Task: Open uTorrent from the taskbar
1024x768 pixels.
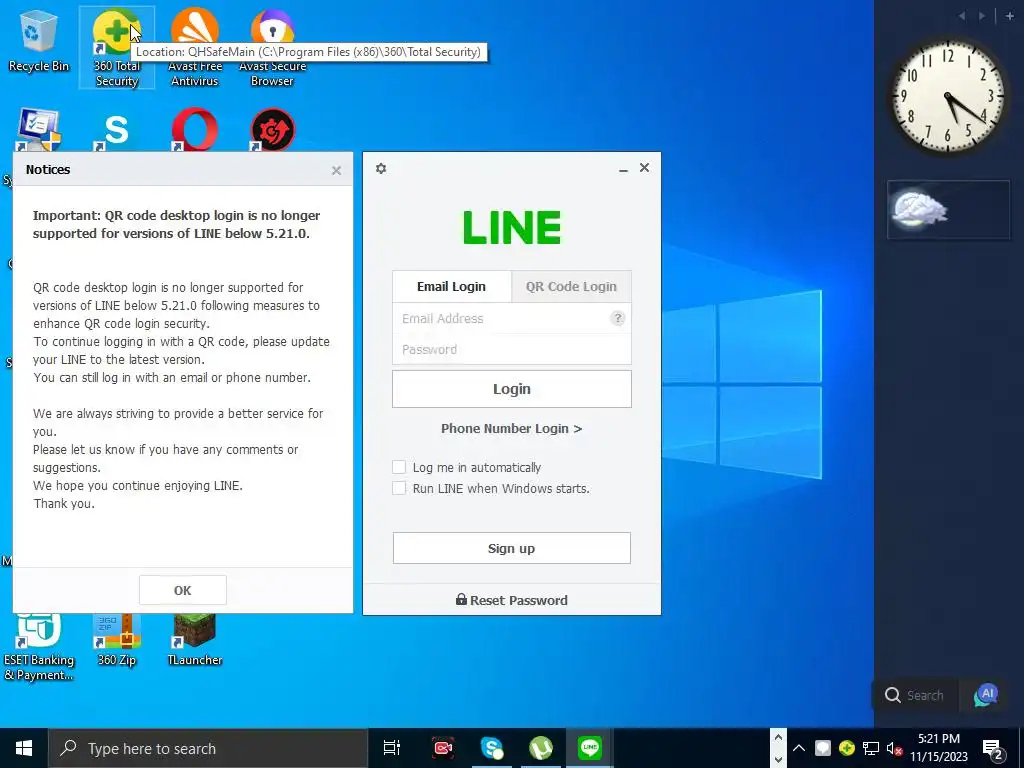Action: (x=541, y=748)
